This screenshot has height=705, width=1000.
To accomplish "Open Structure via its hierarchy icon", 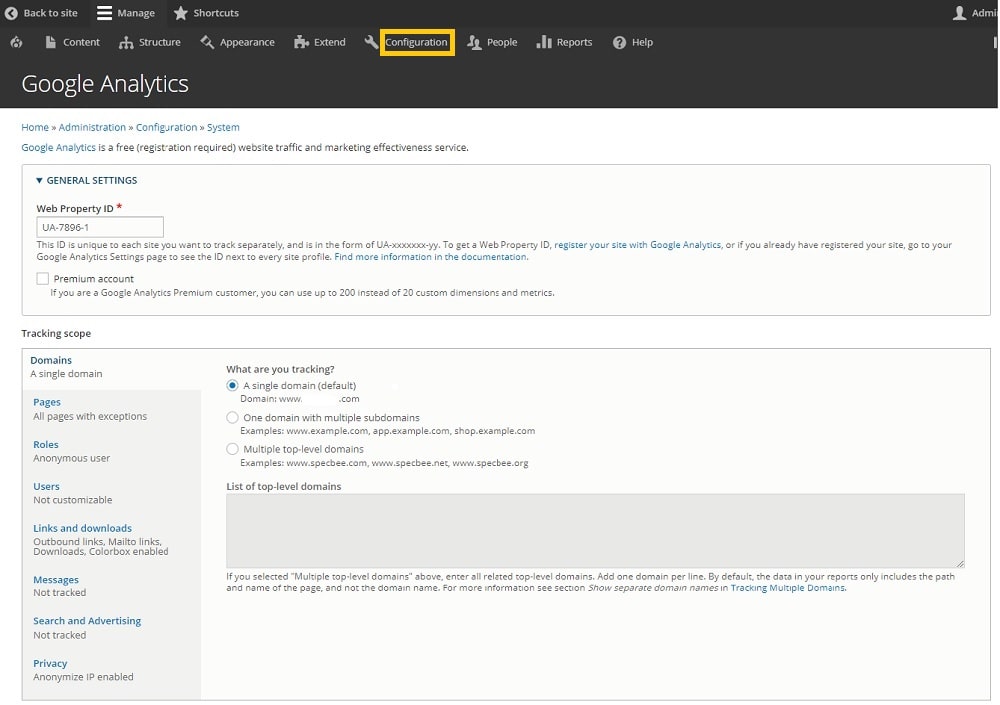I will [126, 42].
